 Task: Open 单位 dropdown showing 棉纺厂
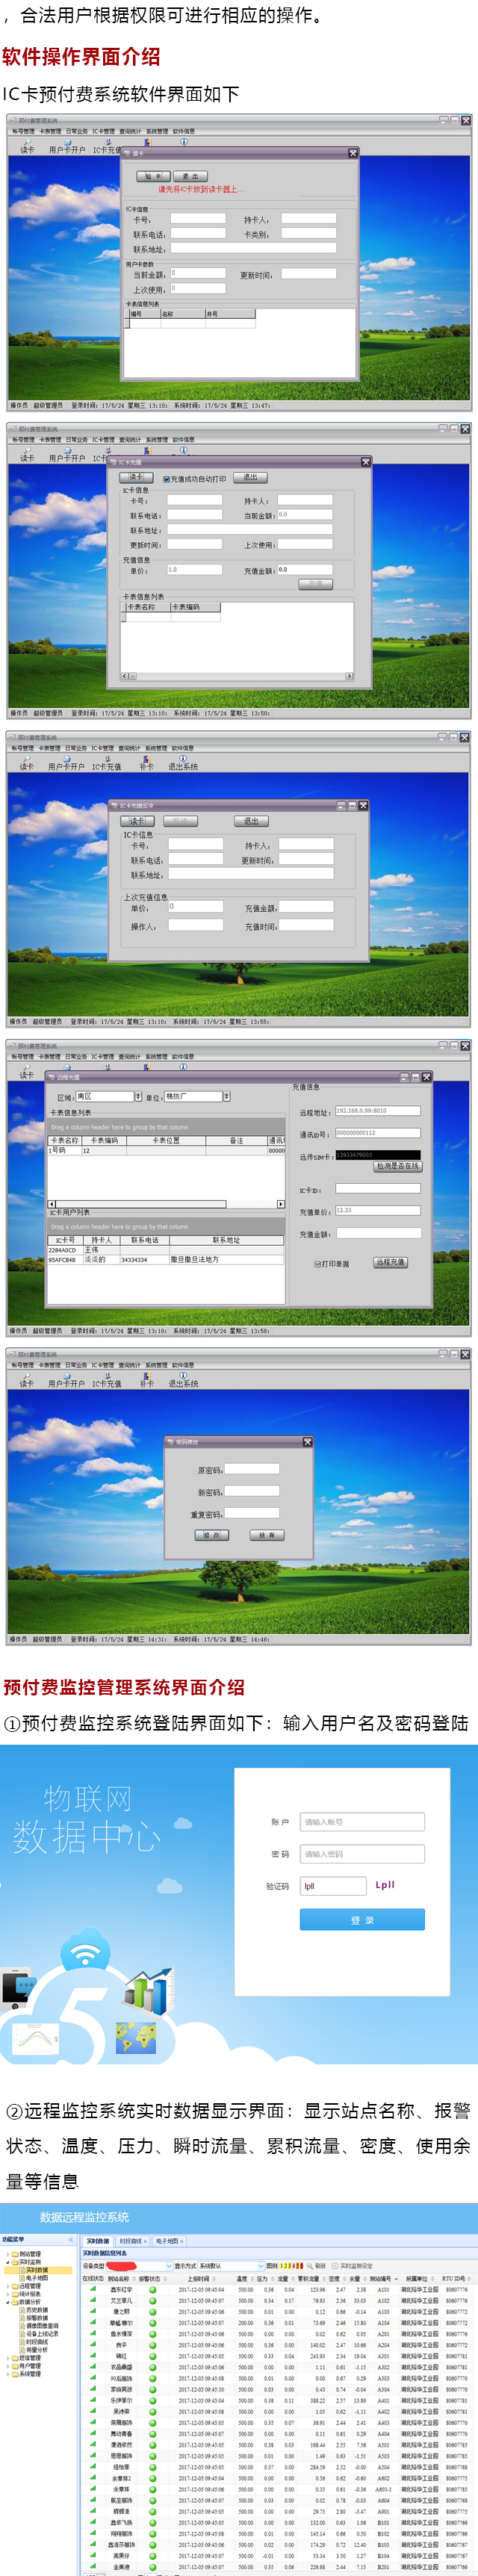tap(226, 1097)
